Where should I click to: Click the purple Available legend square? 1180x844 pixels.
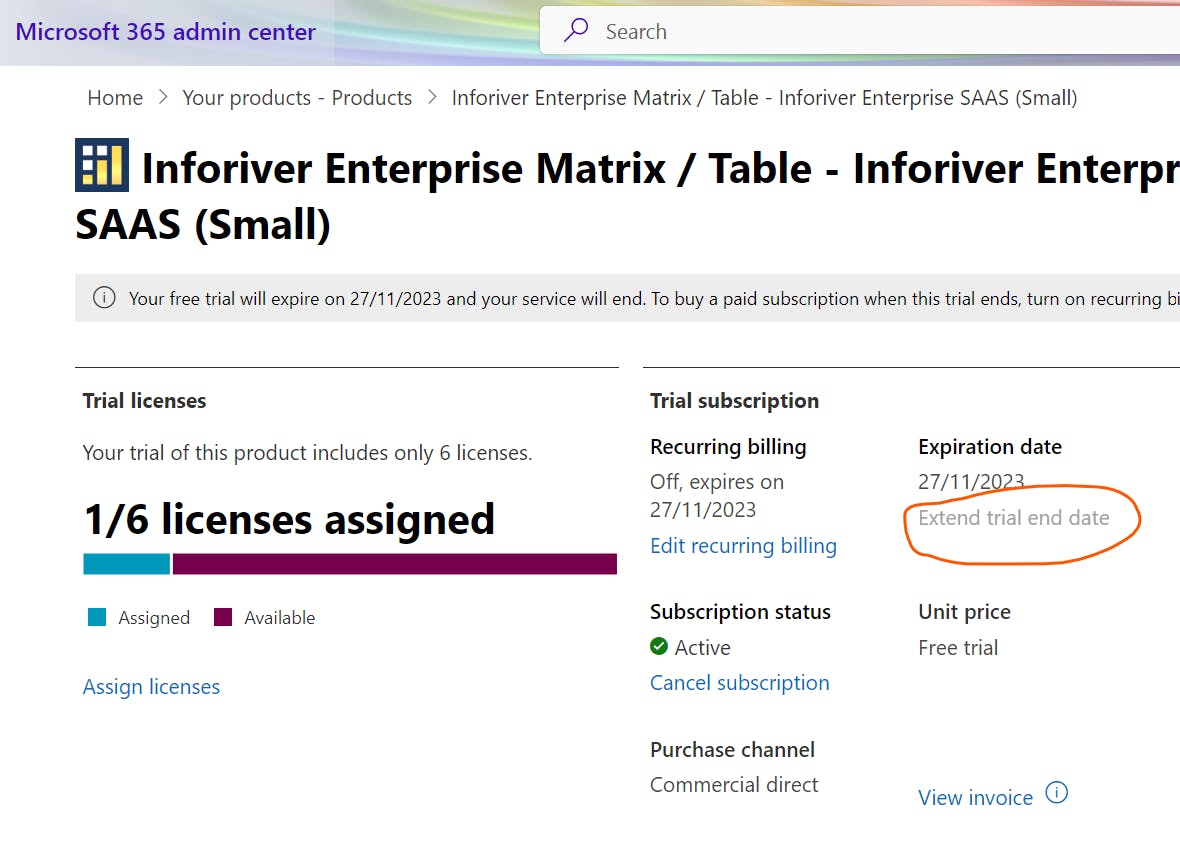(223, 617)
